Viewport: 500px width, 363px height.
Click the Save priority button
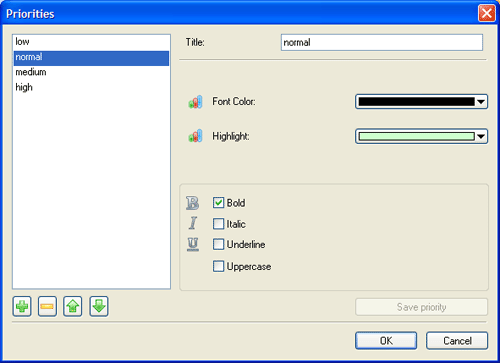(x=421, y=307)
